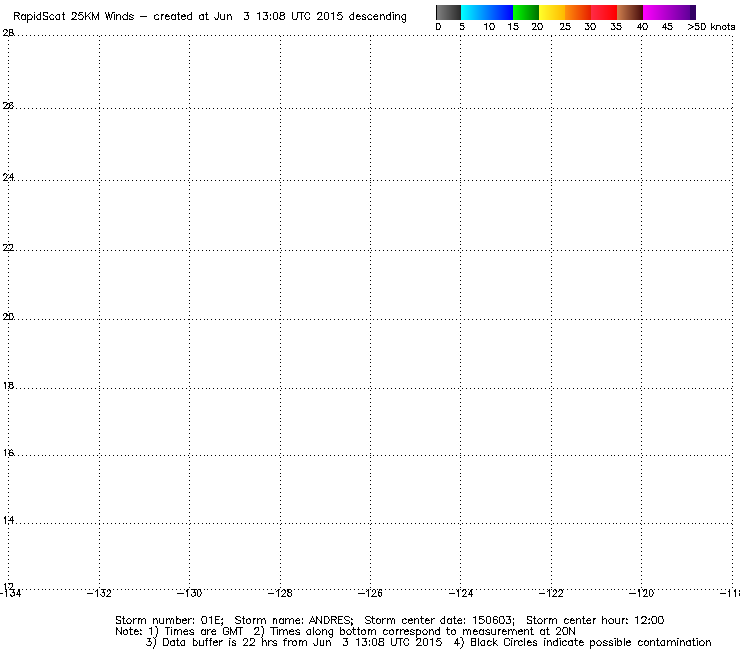
Task: Click the 14 latitude axis label
Action: click(x=8, y=521)
